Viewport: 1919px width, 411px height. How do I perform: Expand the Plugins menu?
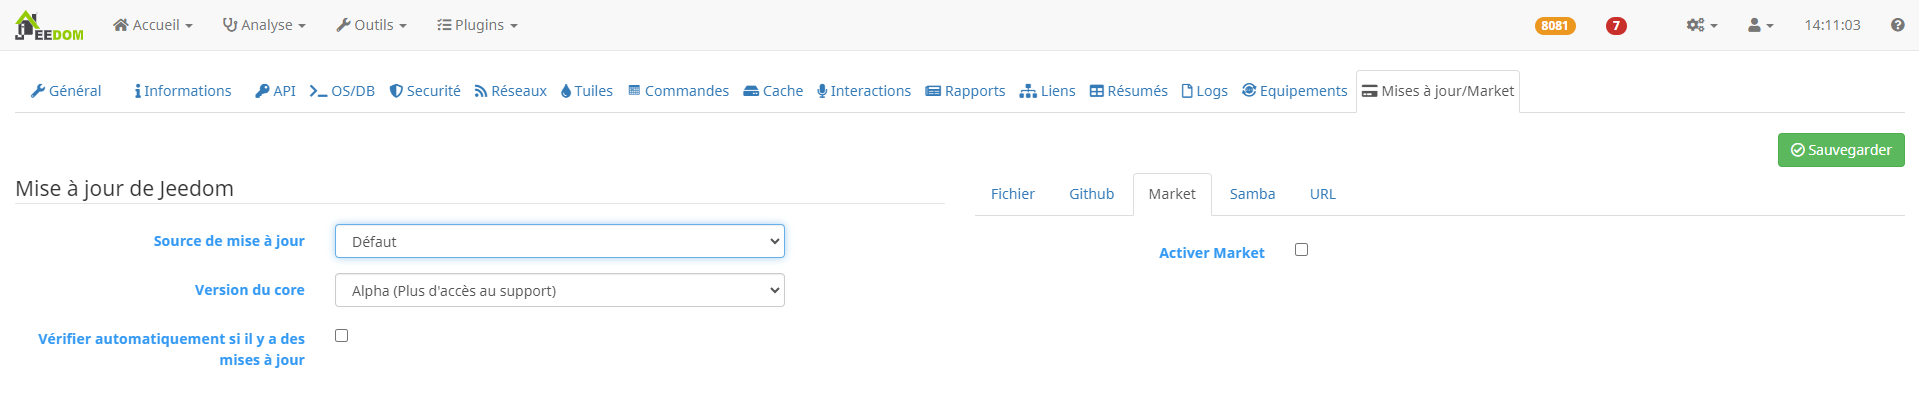click(x=477, y=25)
